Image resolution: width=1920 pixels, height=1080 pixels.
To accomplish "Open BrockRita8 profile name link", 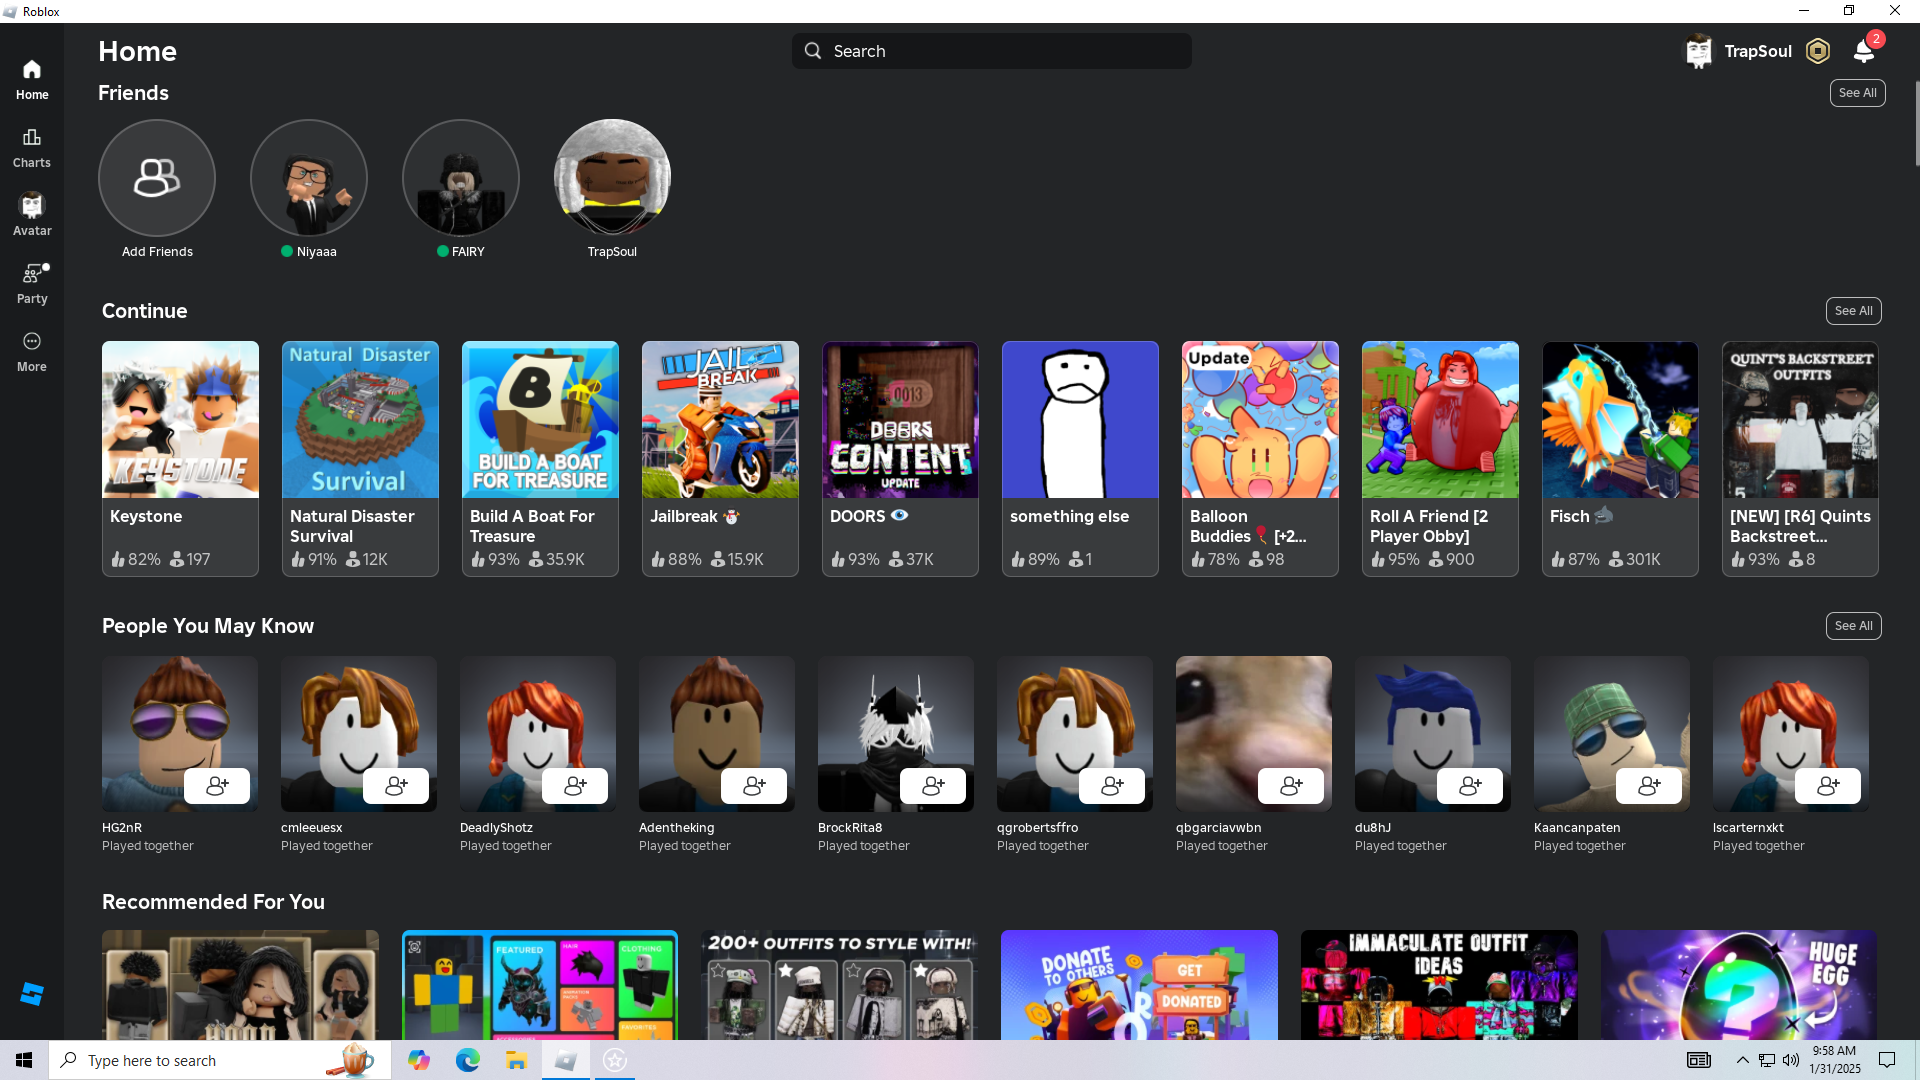I will [850, 828].
